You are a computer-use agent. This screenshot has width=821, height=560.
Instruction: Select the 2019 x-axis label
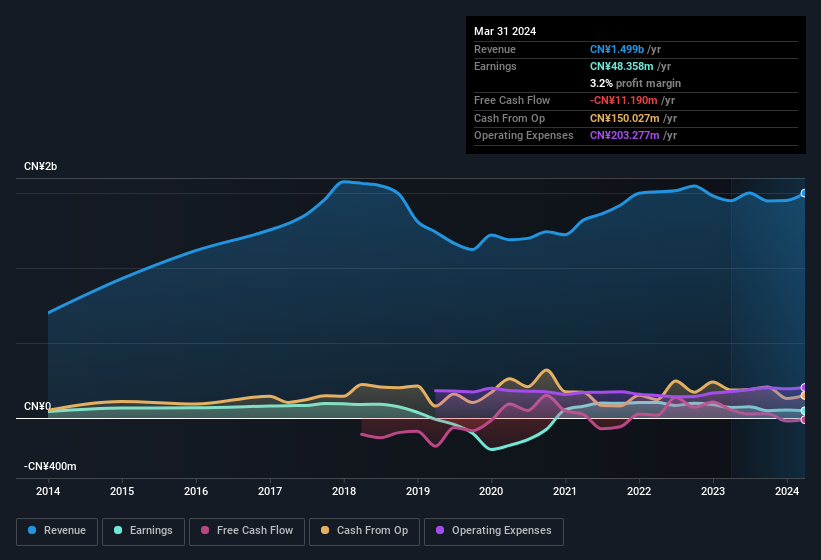(418, 491)
